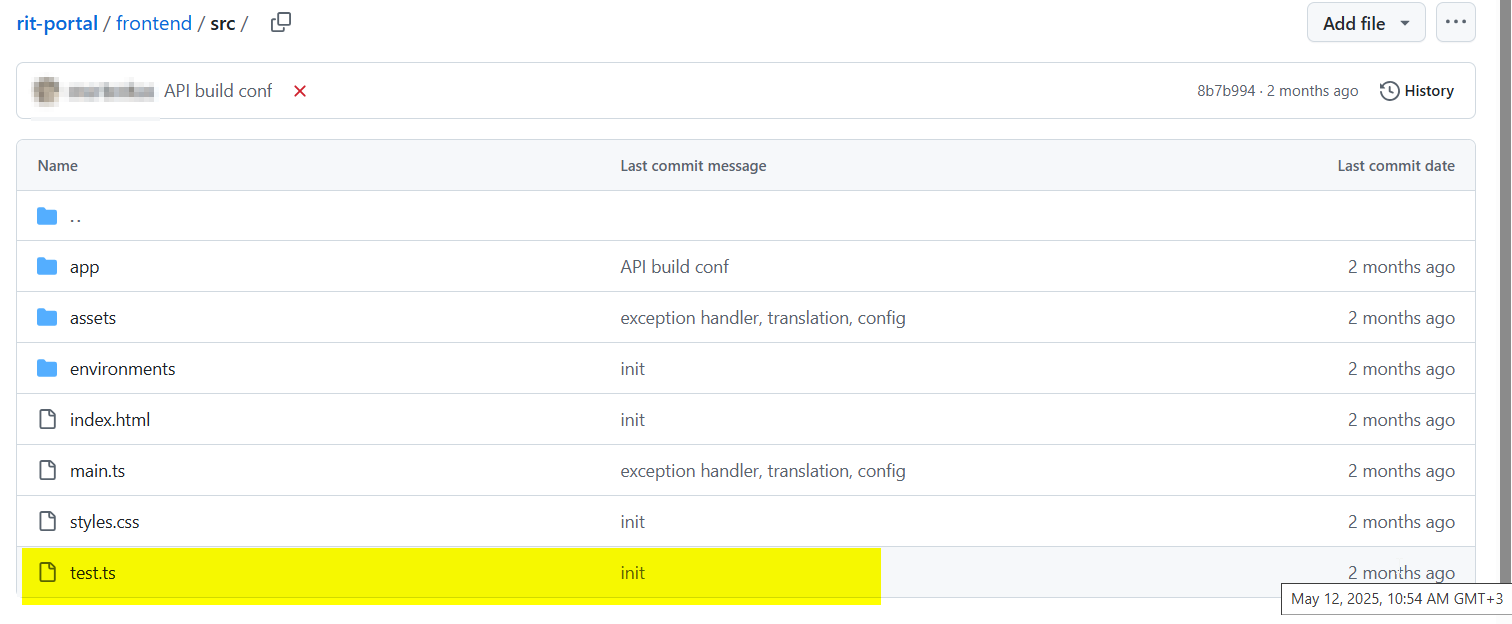This screenshot has width=1512, height=624.
Task: Click the app folder icon
Action: pyautogui.click(x=47, y=267)
